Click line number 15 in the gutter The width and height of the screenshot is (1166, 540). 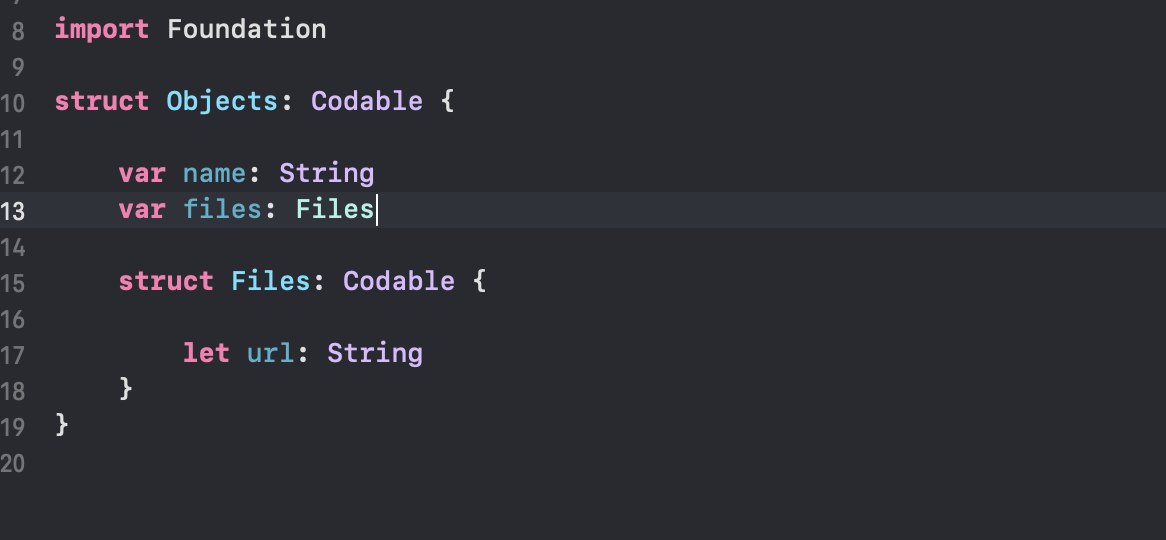pos(14,282)
